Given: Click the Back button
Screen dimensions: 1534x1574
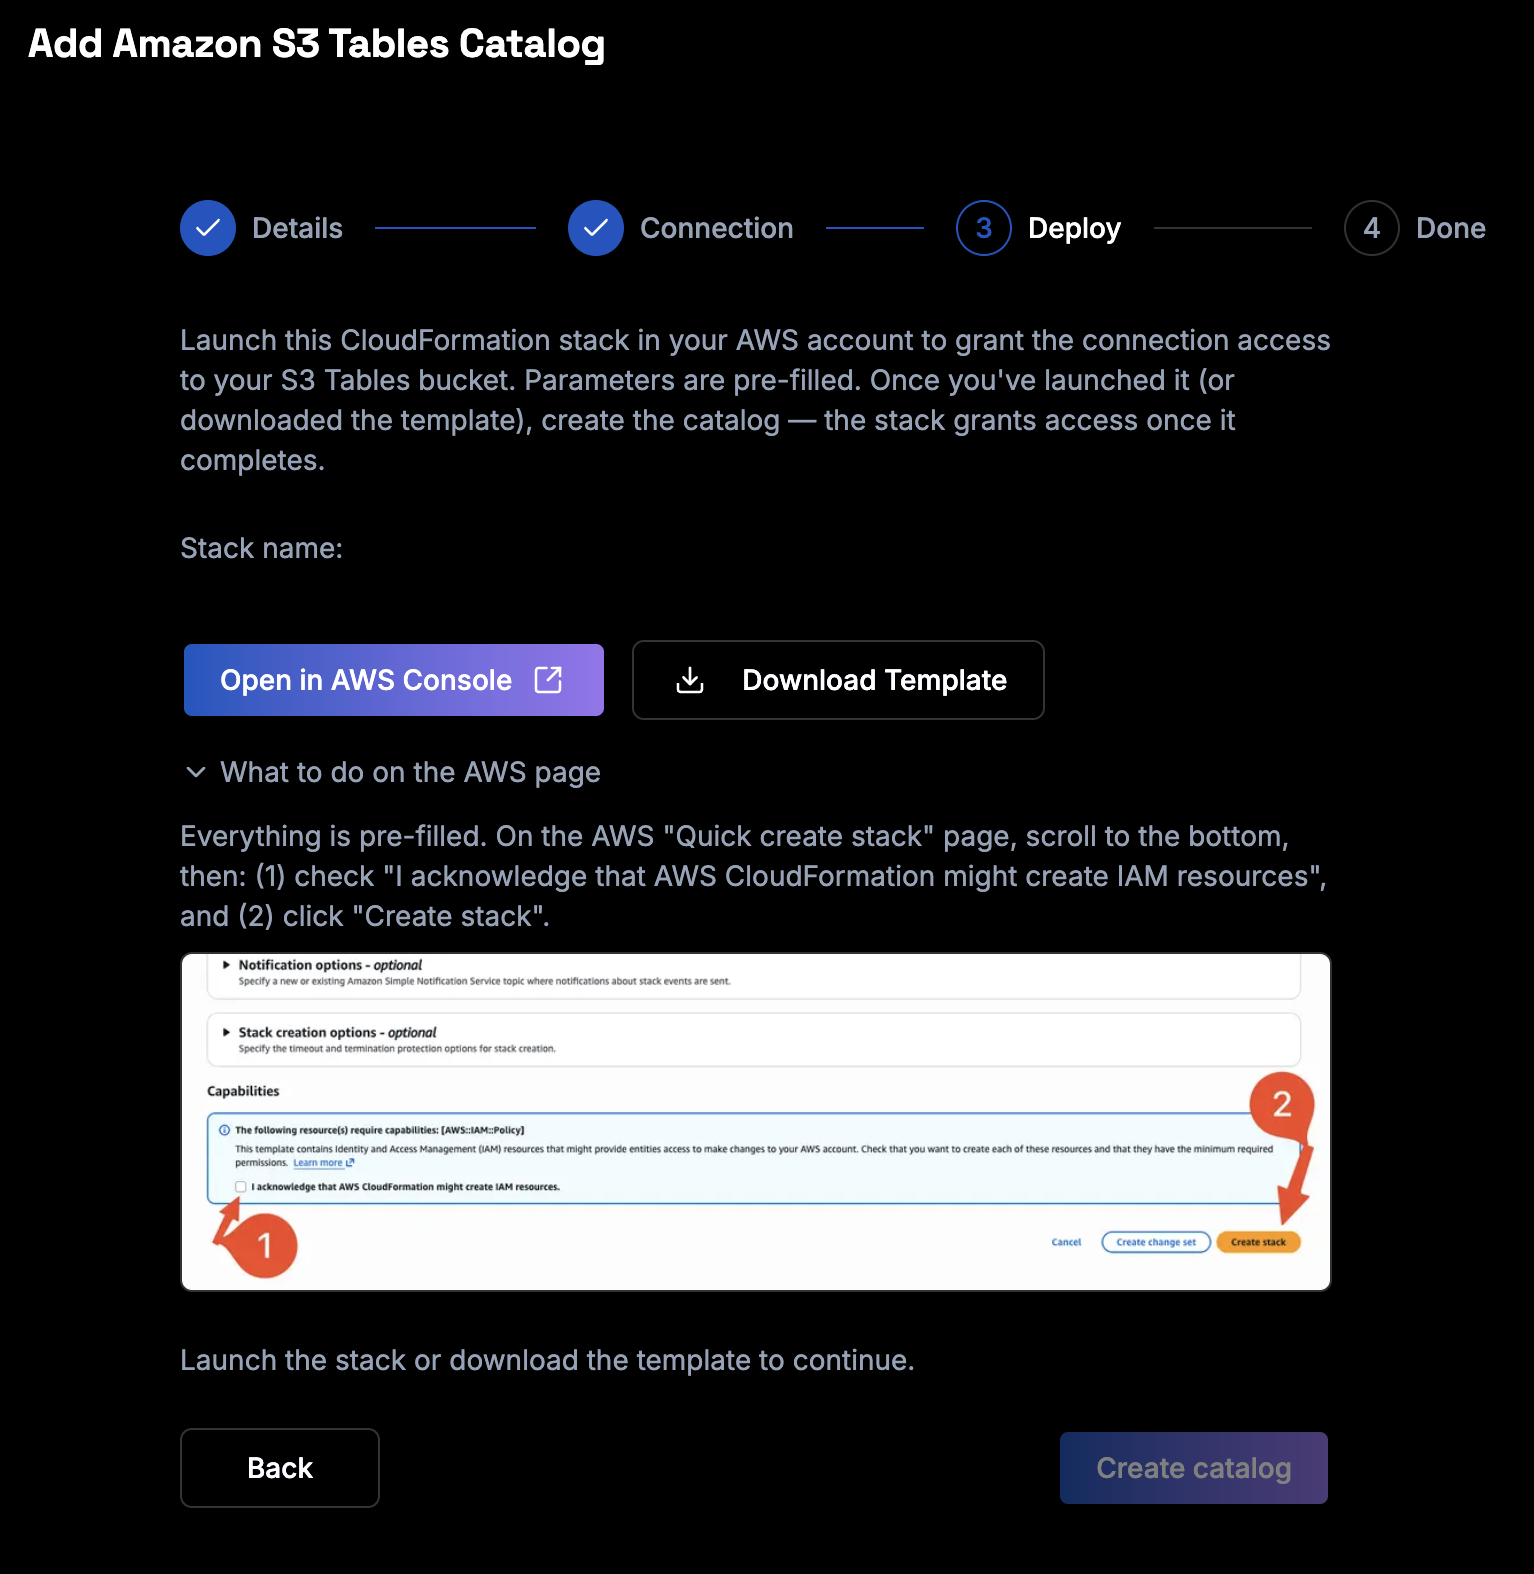Looking at the screenshot, I should 280,1468.
